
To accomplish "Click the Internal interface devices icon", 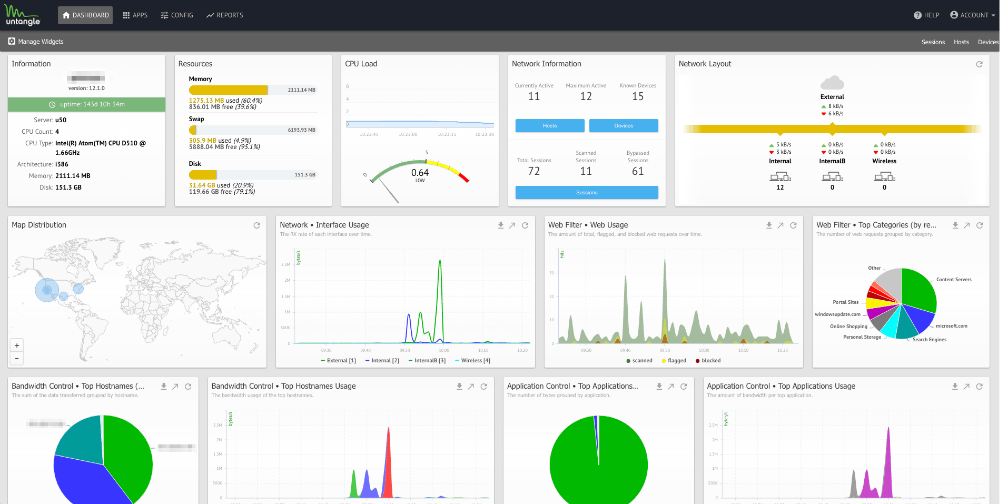I will [780, 177].
